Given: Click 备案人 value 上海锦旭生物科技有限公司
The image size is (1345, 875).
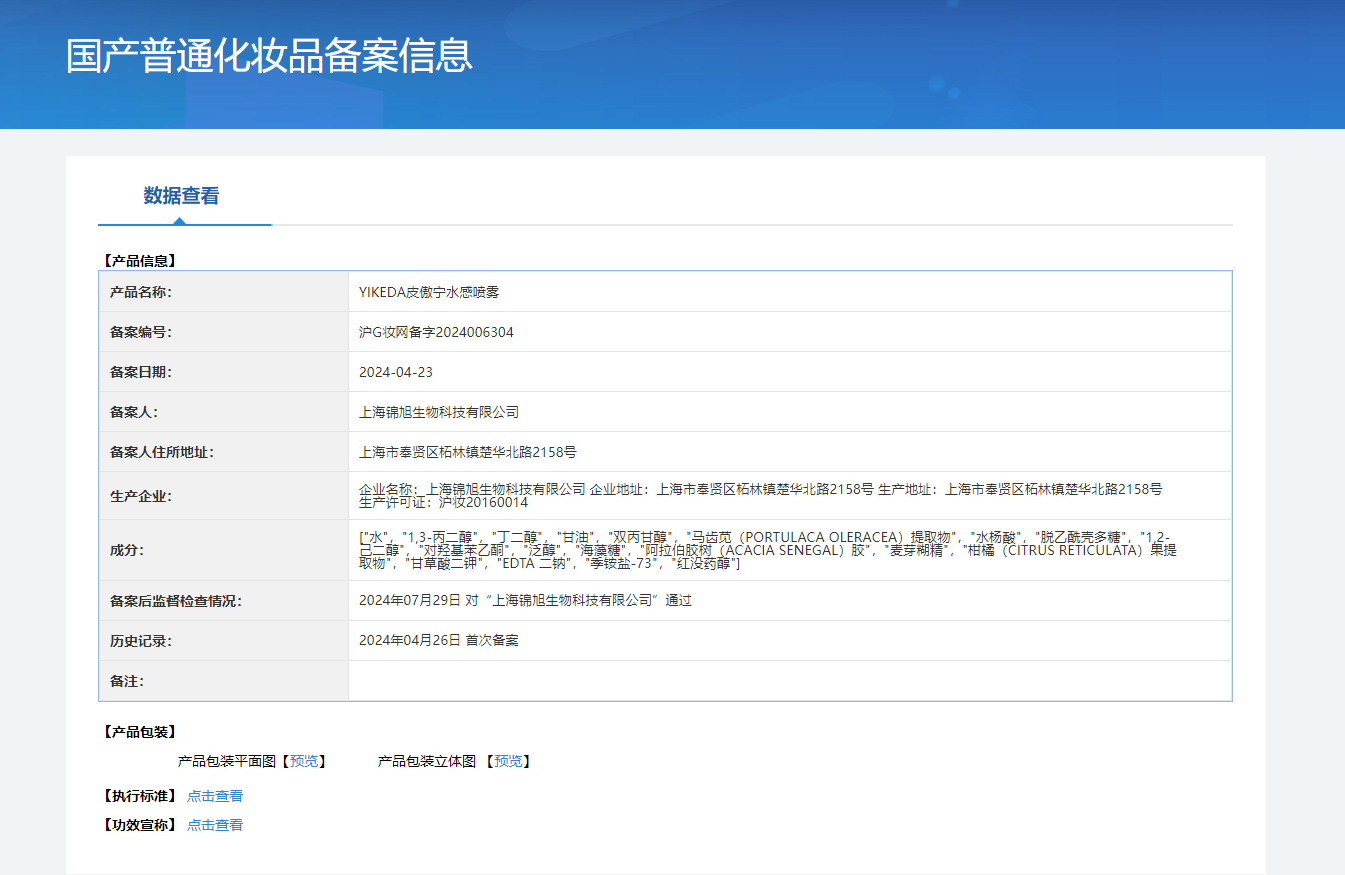Looking at the screenshot, I should coord(439,412).
